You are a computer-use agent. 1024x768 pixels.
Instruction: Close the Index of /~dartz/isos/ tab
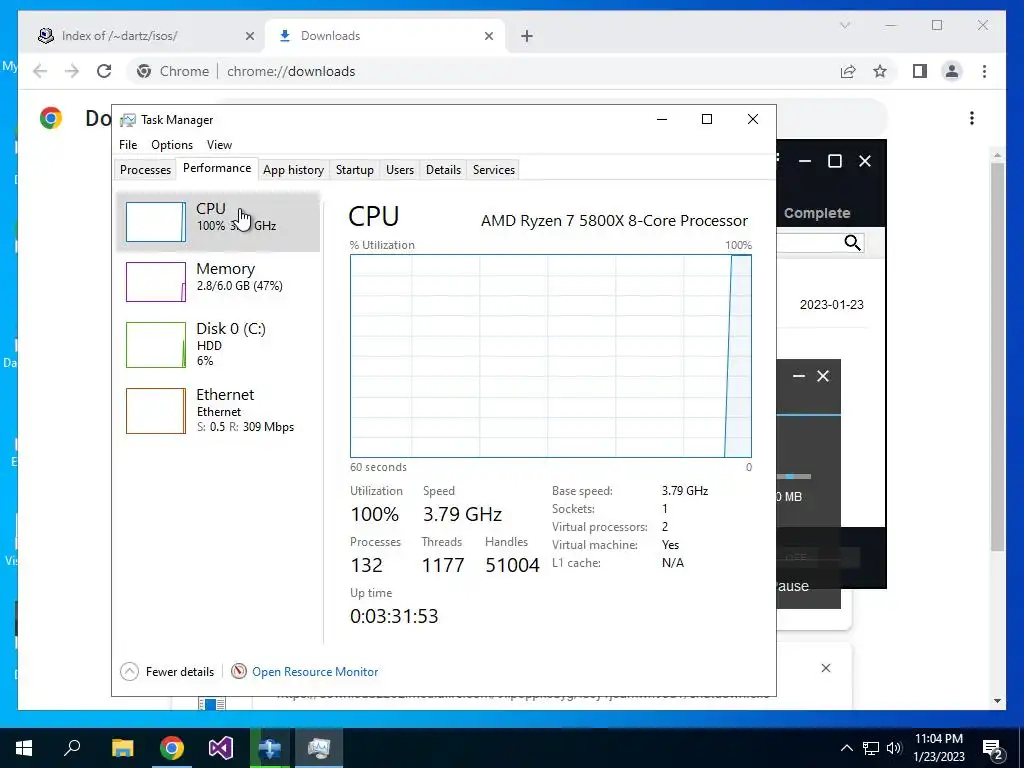tap(249, 36)
